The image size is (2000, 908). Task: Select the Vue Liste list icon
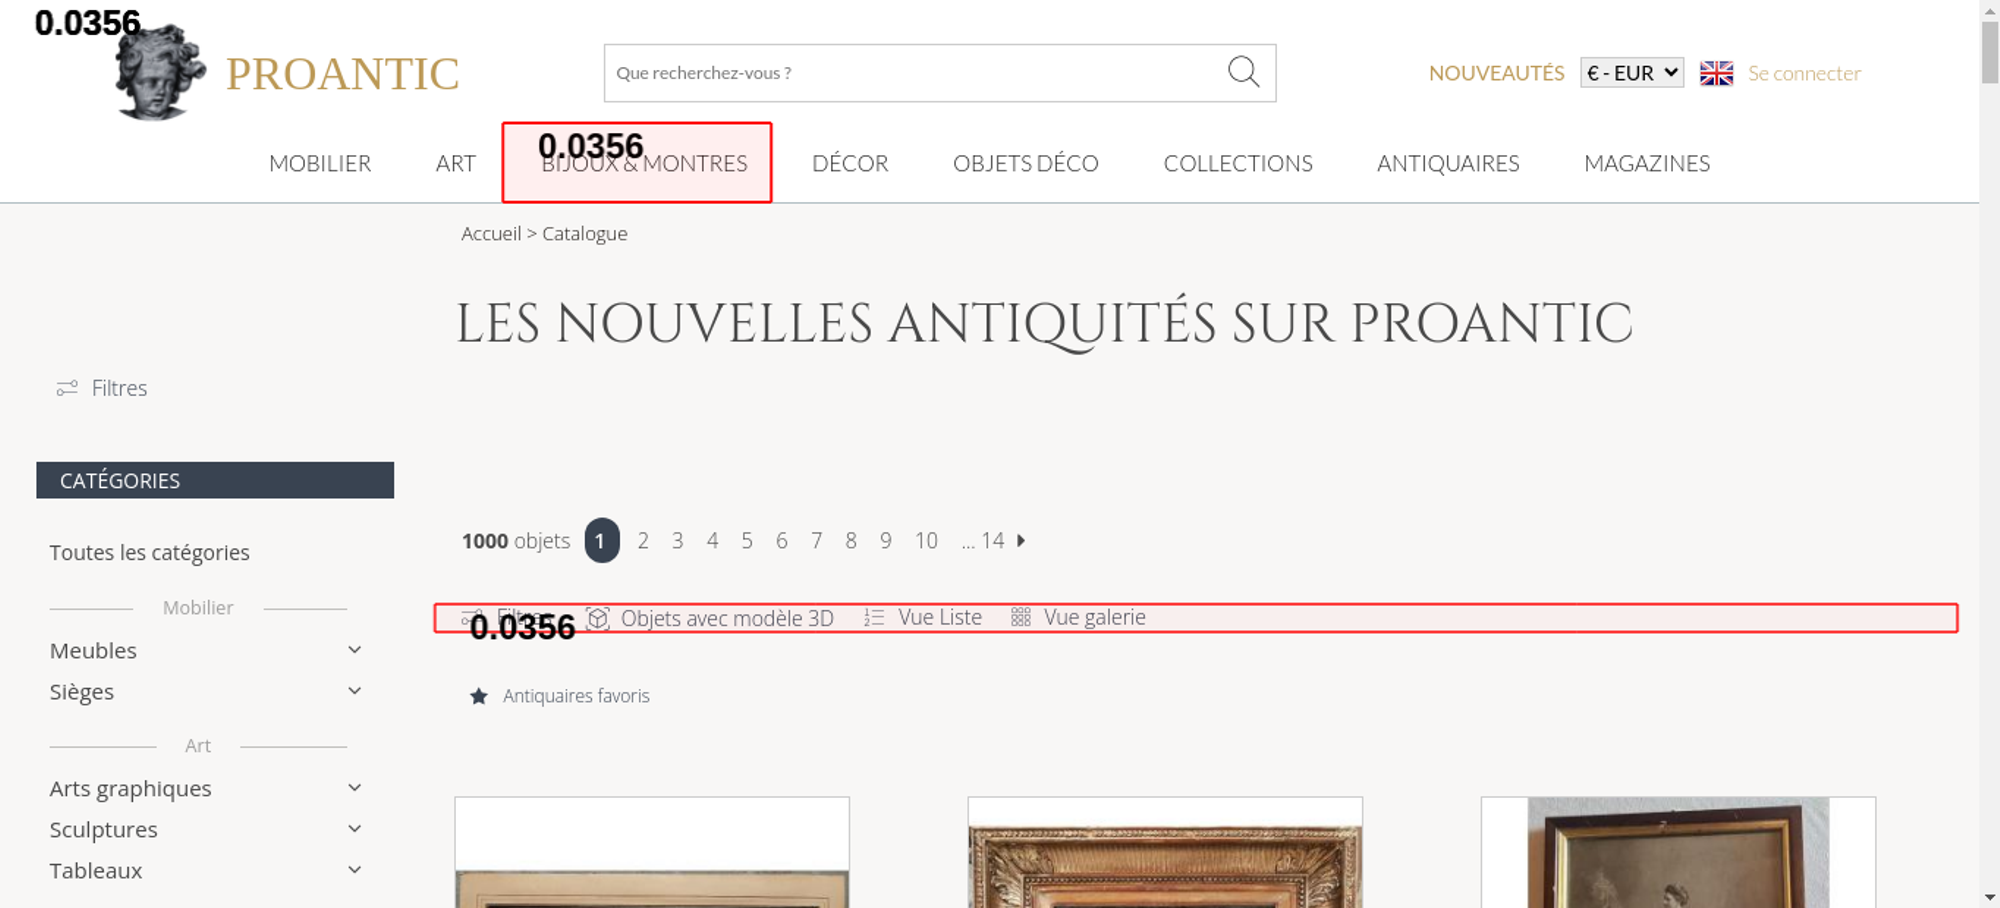click(x=874, y=618)
